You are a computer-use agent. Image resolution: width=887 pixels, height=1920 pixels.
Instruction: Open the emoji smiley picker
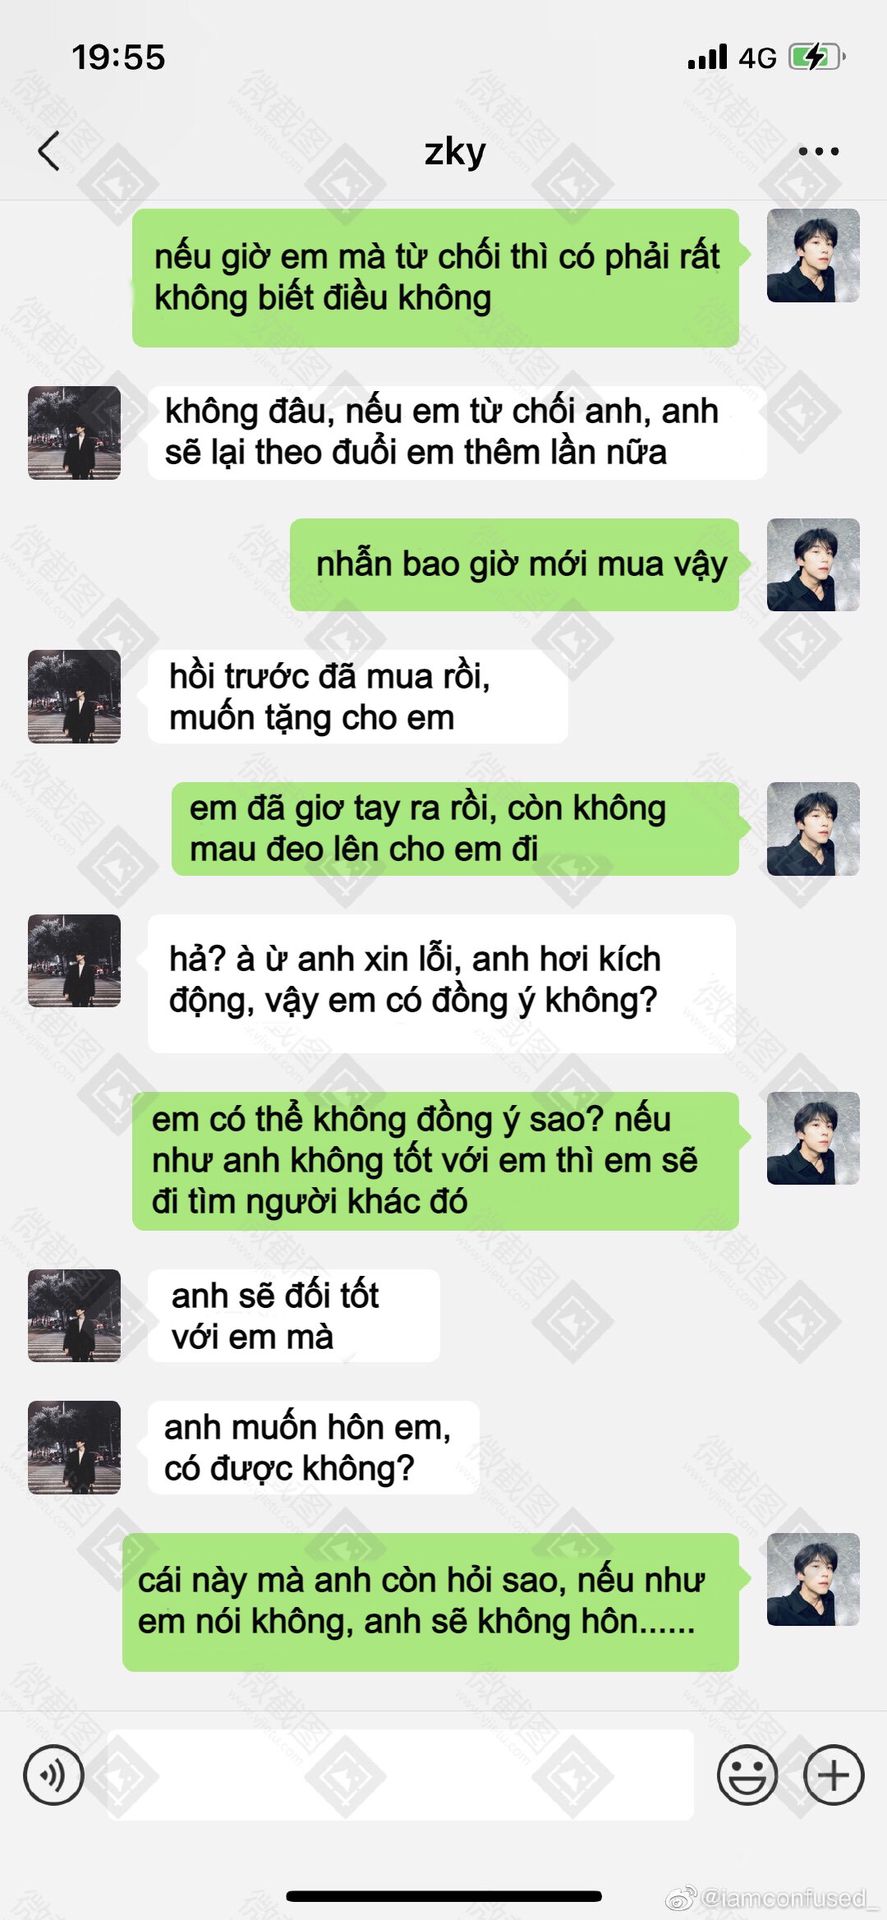[747, 1775]
